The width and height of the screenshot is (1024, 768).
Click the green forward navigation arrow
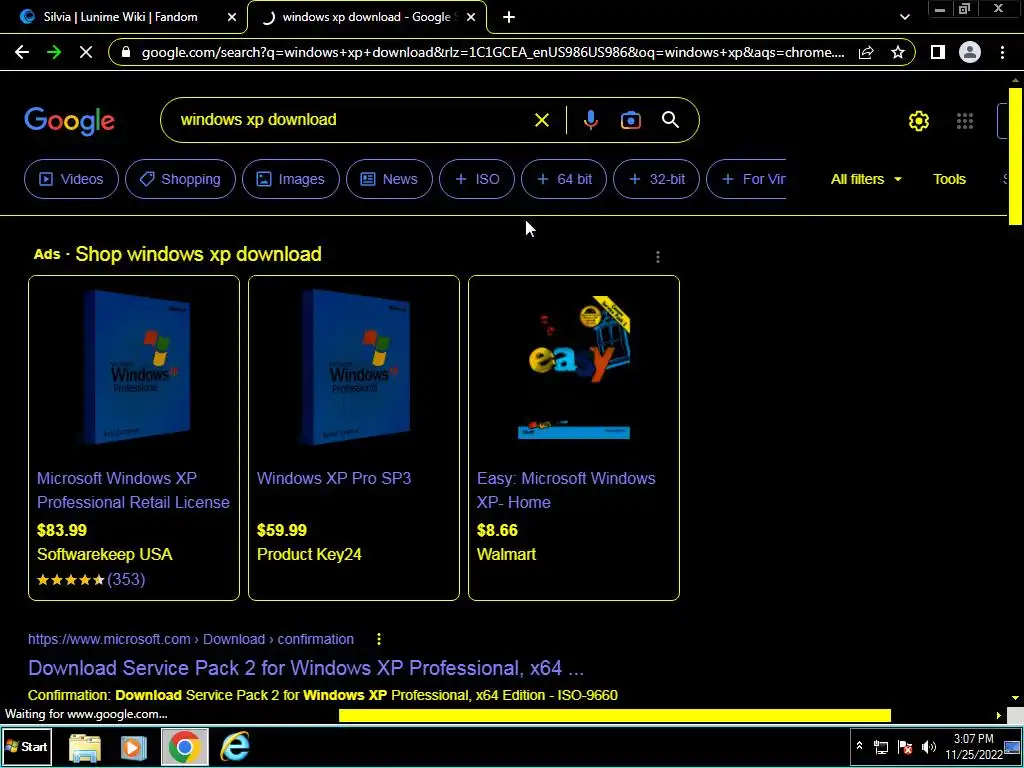point(54,52)
